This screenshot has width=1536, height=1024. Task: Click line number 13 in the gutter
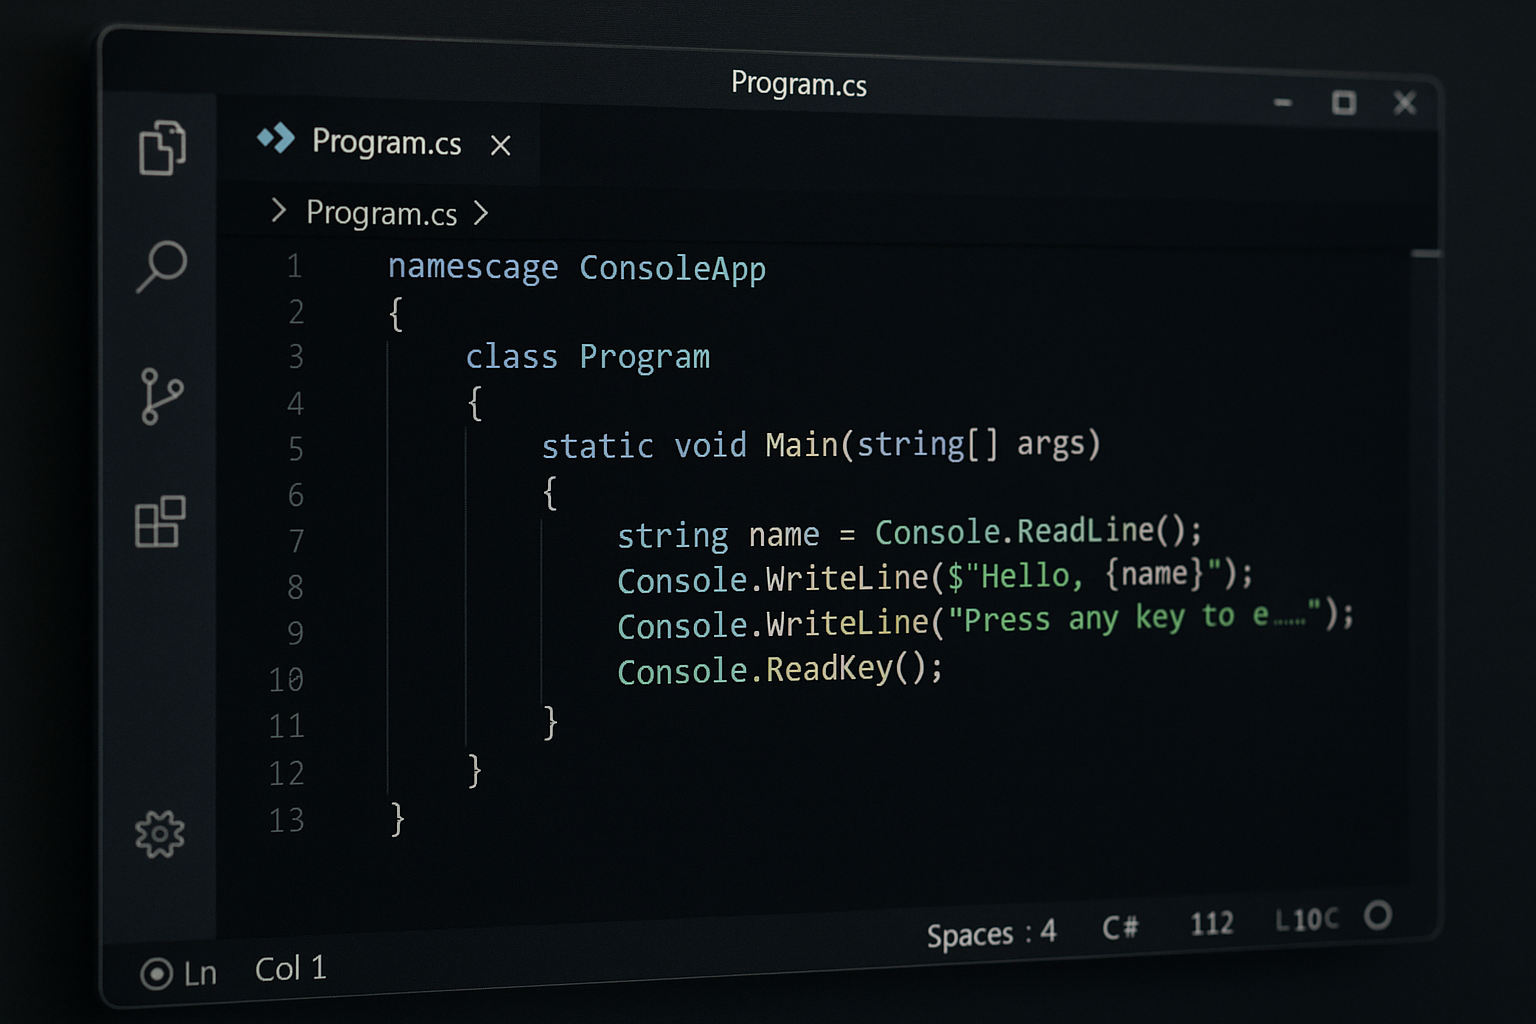point(286,820)
